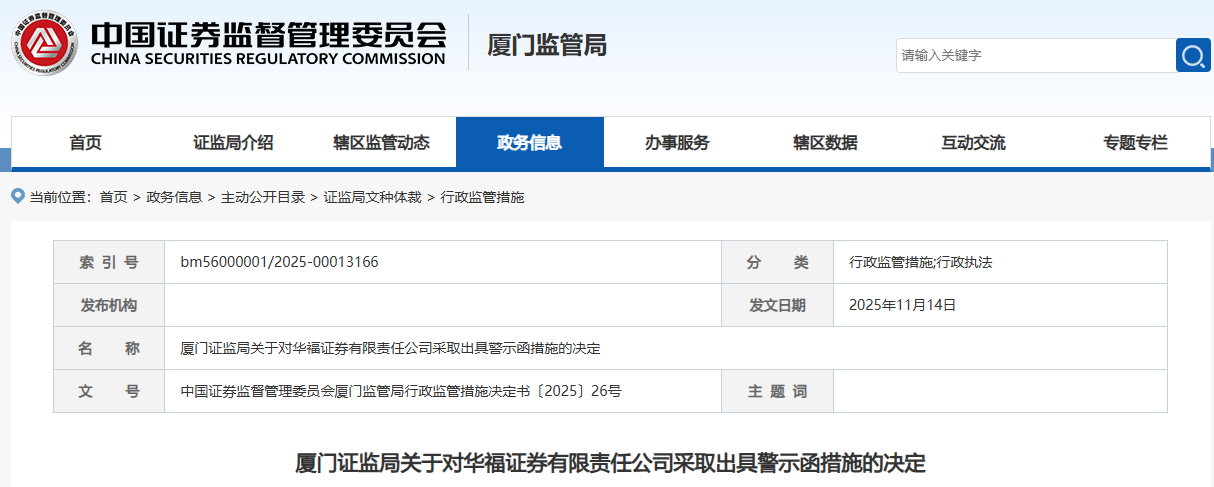Open the 办事服务 navigation tab

pyautogui.click(x=677, y=143)
